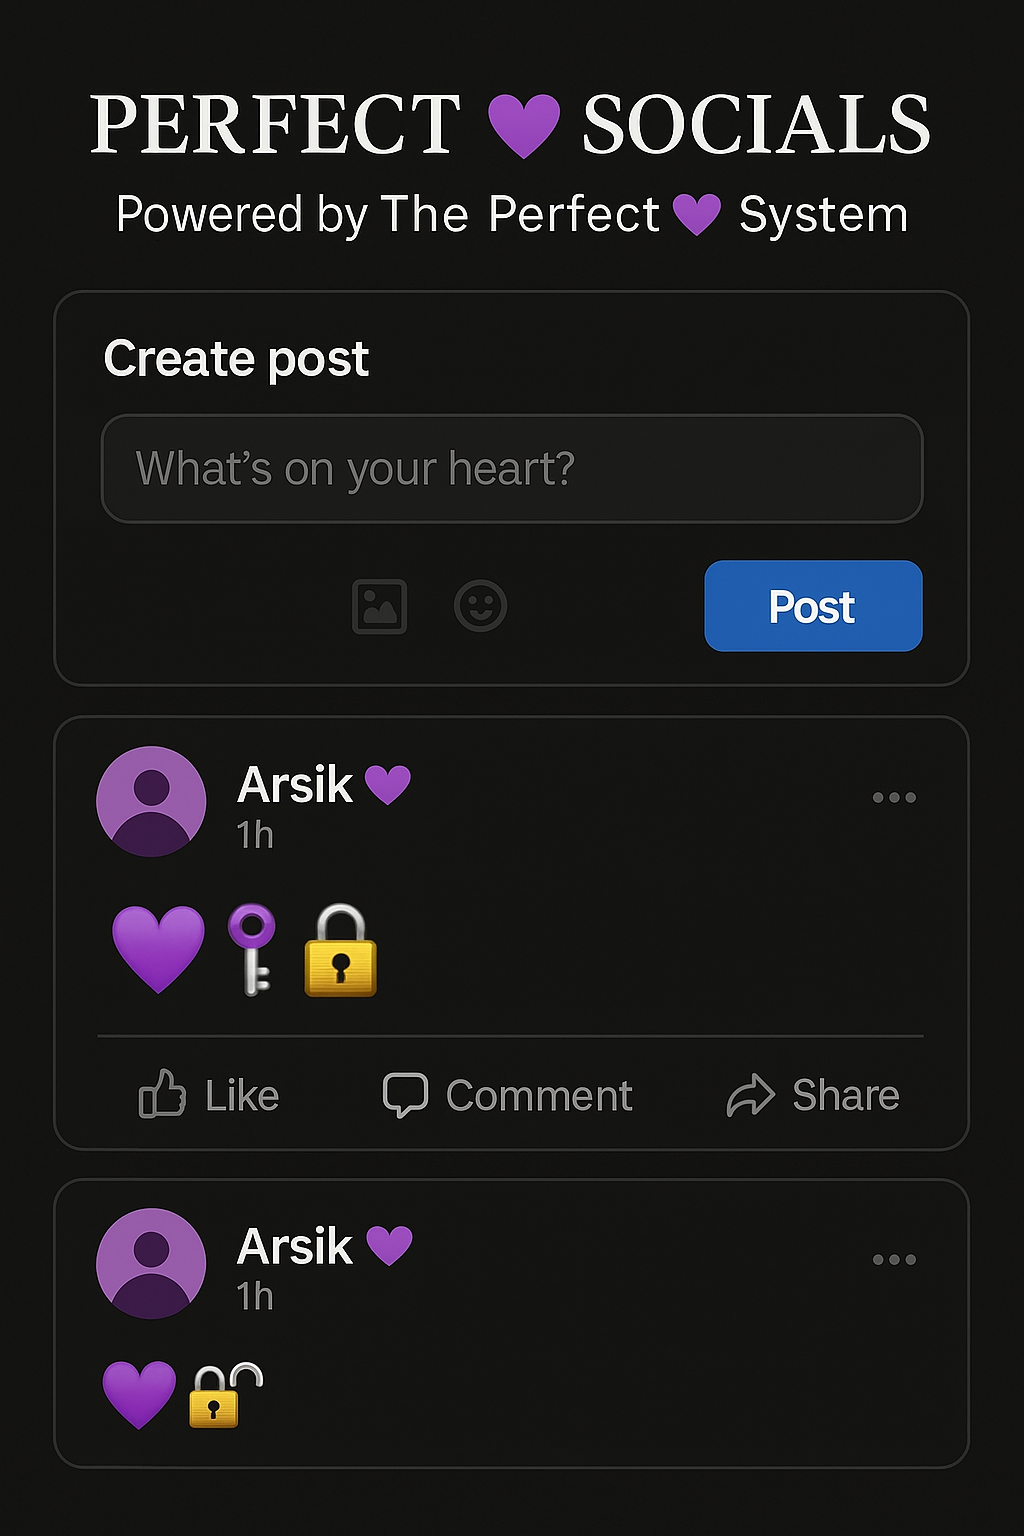Click the purple key emoji in the first post
This screenshot has height=1536, width=1024.
click(x=251, y=950)
